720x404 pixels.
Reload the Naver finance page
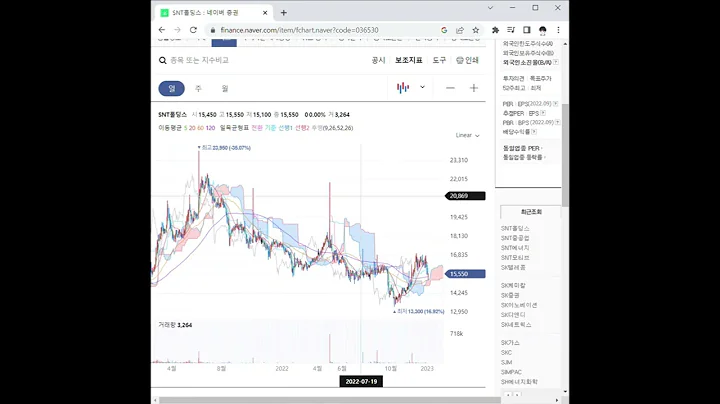tap(193, 30)
